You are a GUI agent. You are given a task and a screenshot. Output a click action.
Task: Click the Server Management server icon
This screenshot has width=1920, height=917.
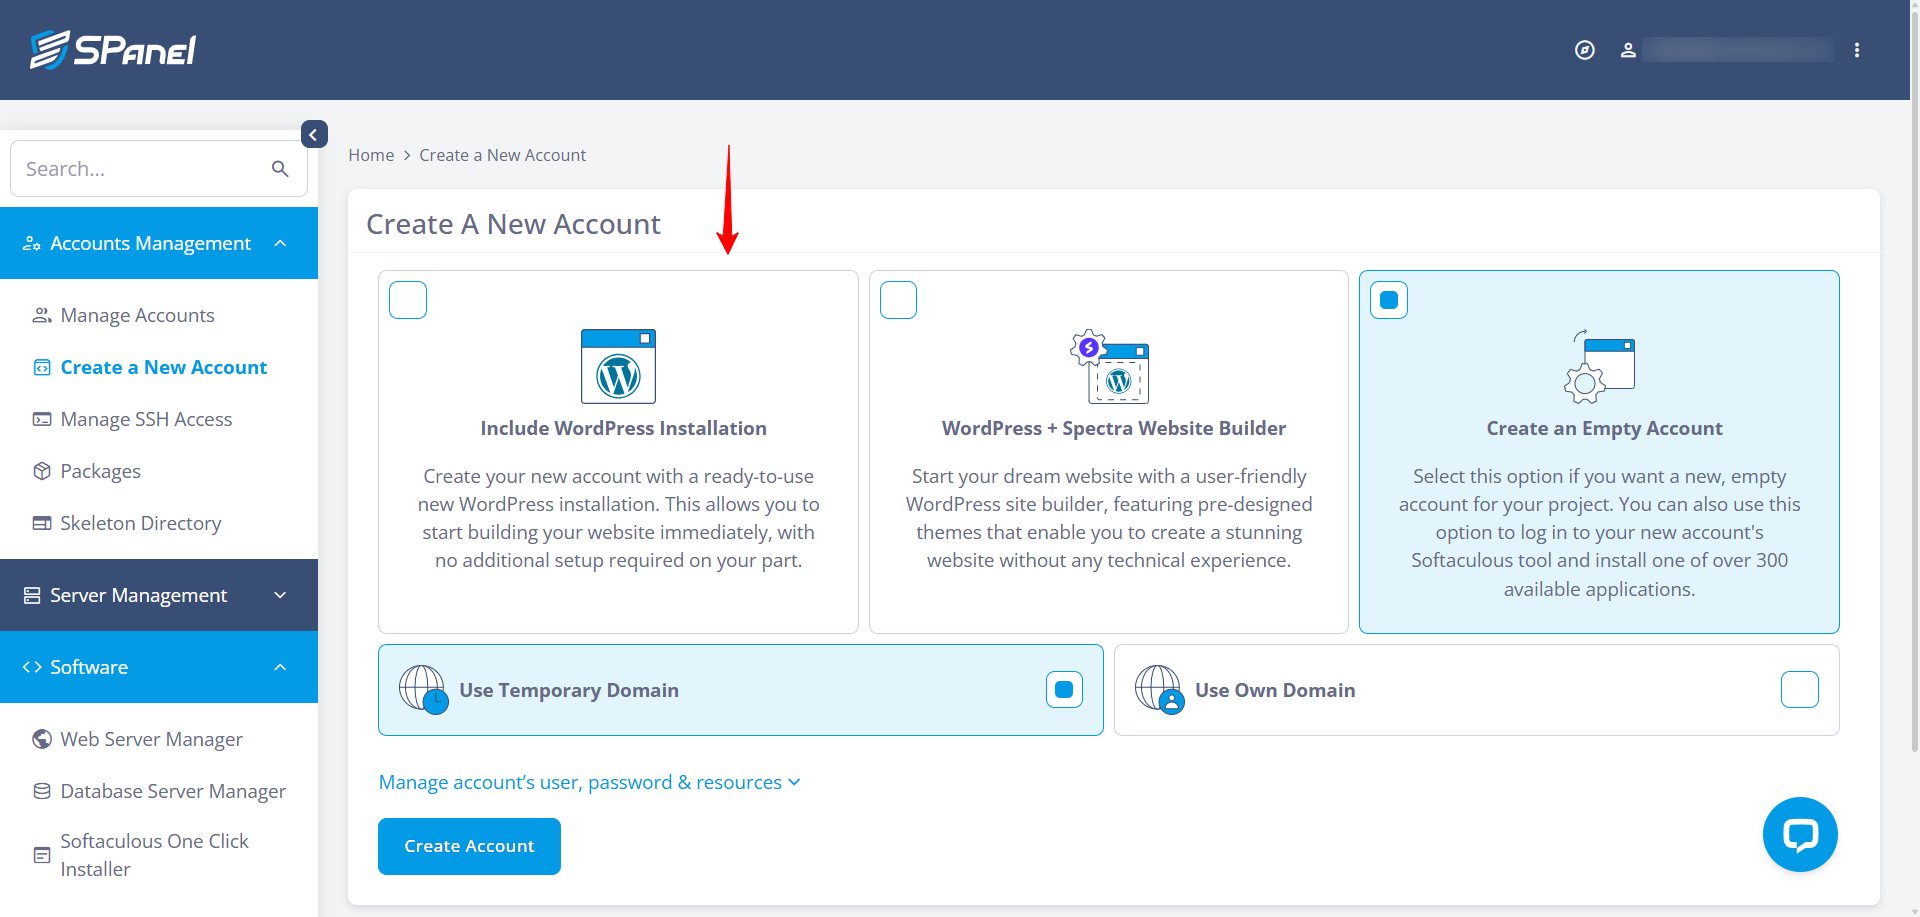point(32,595)
